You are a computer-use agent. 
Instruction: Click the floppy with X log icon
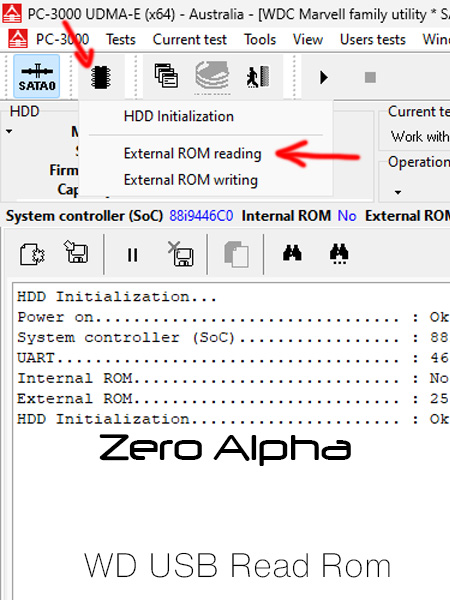tap(181, 254)
